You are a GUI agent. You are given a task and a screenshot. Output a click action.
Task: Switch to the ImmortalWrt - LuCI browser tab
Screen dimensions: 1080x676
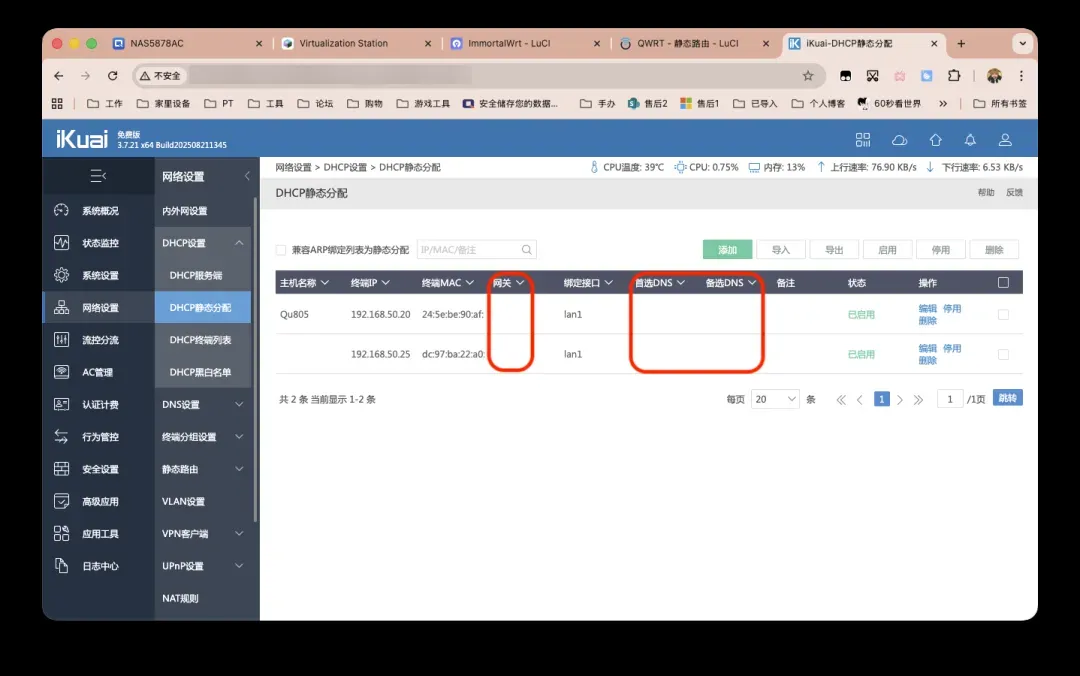coord(510,44)
